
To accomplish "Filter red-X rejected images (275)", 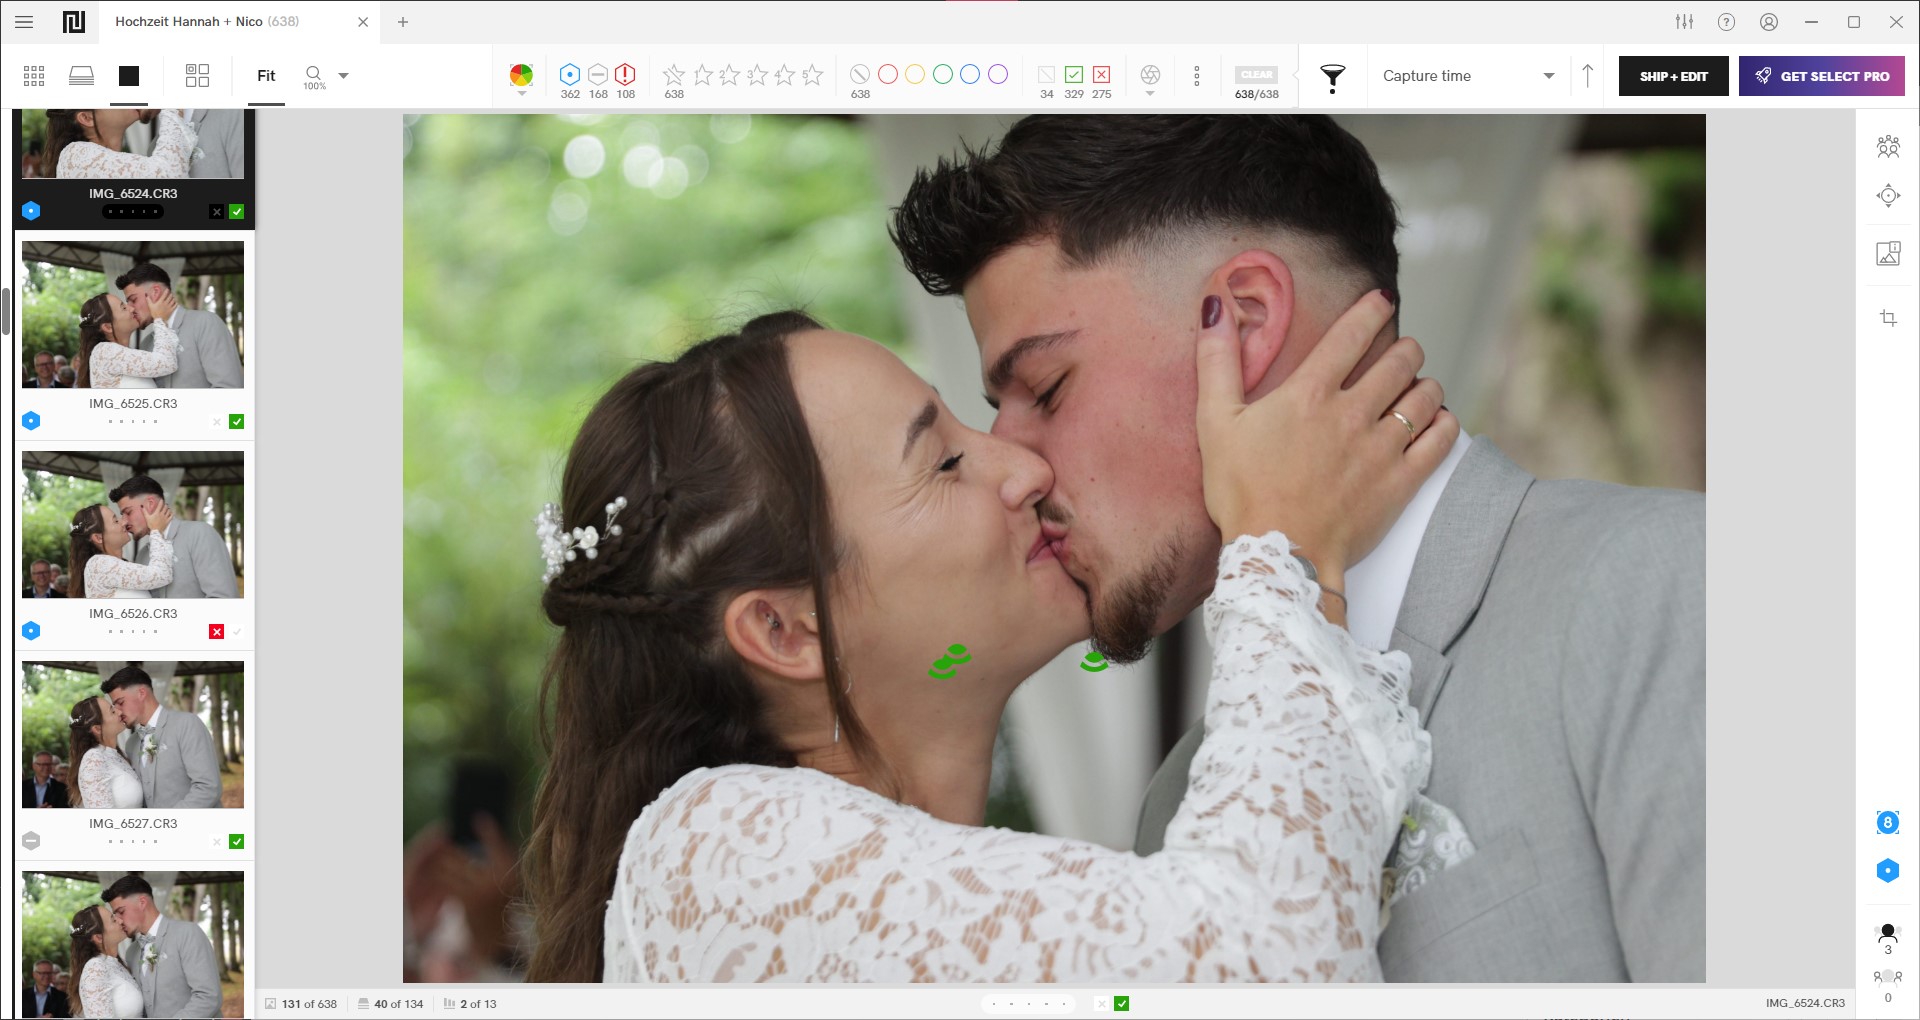I will (1102, 75).
